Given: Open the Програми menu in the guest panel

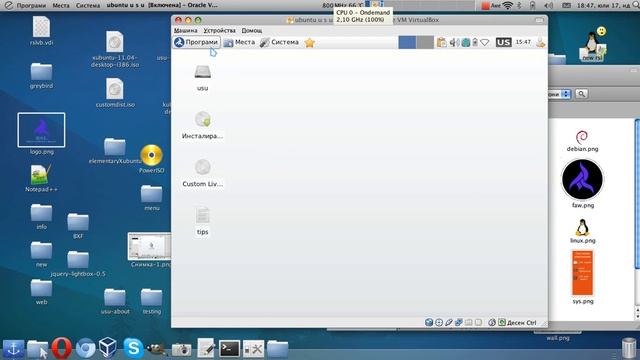Looking at the screenshot, I should click(x=196, y=42).
